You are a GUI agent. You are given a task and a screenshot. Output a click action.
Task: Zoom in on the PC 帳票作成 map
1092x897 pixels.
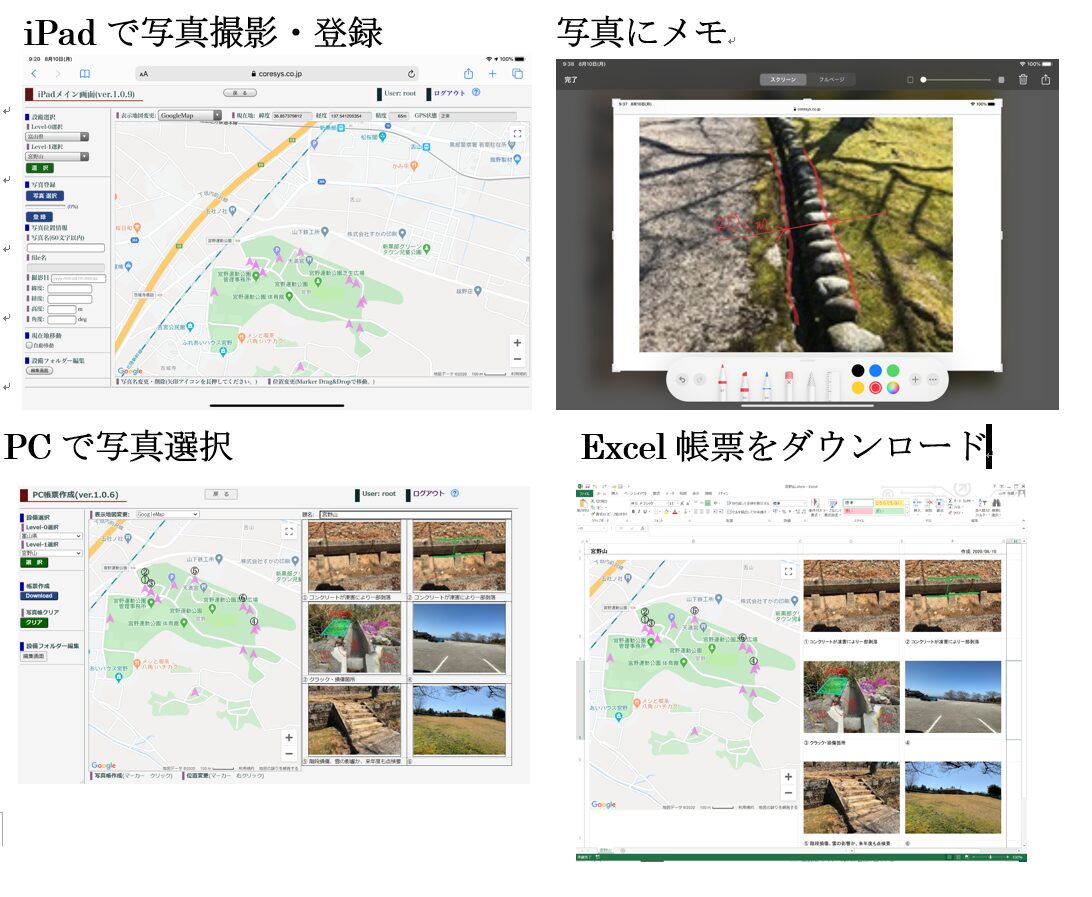[x=289, y=738]
